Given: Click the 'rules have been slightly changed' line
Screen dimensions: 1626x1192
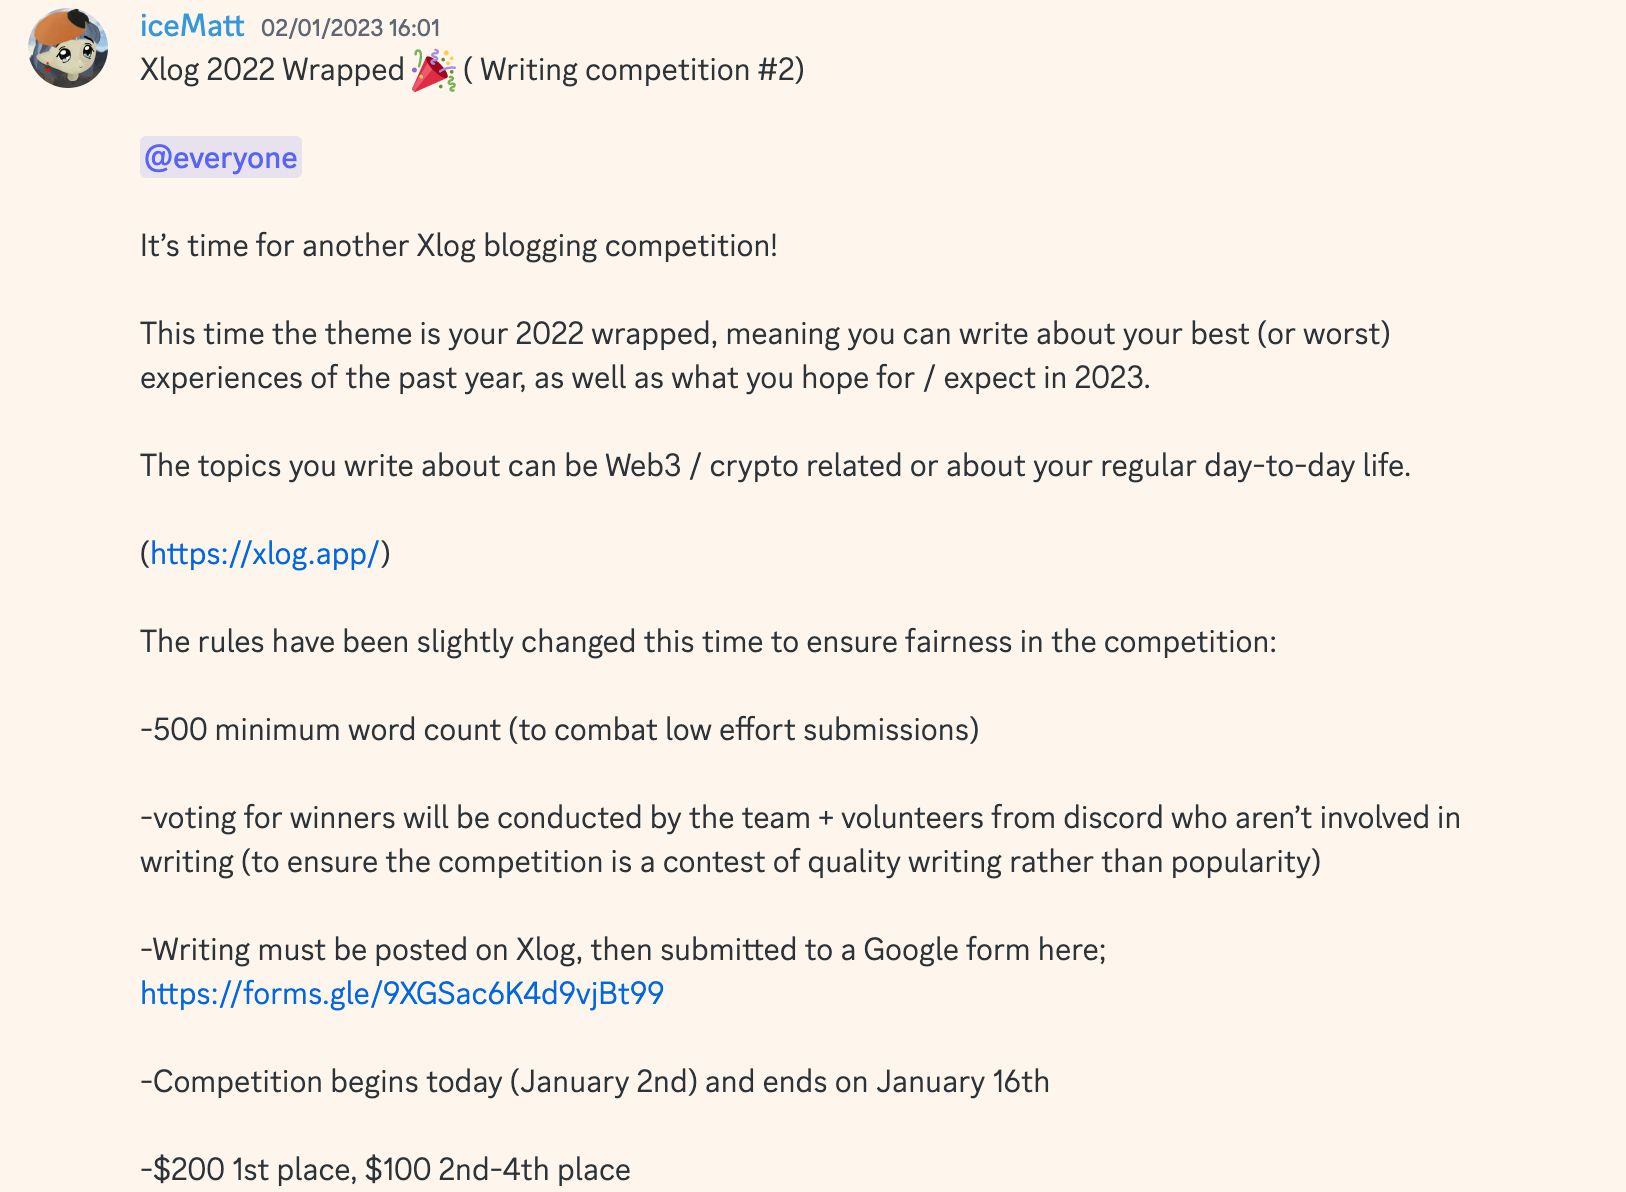Looking at the screenshot, I should coord(708,642).
